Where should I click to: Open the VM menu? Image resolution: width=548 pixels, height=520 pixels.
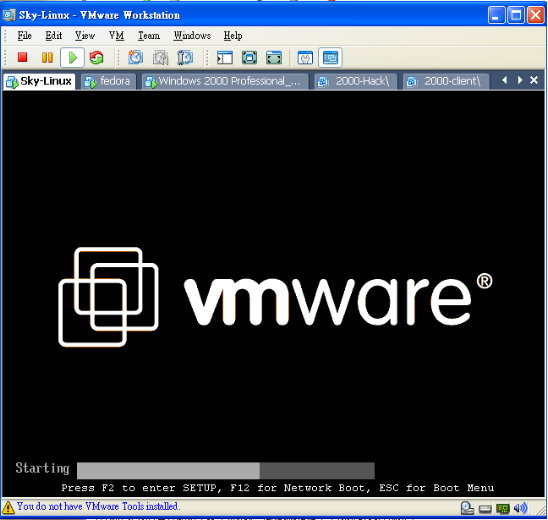[x=116, y=36]
